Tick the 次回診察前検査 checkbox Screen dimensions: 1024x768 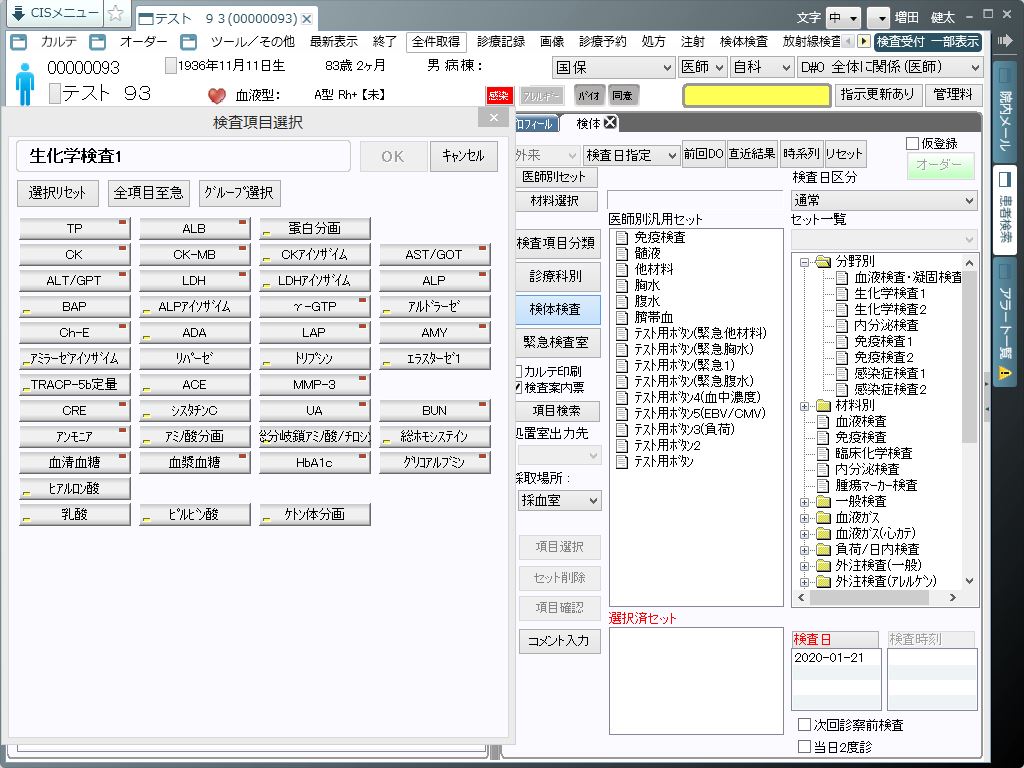[804, 725]
